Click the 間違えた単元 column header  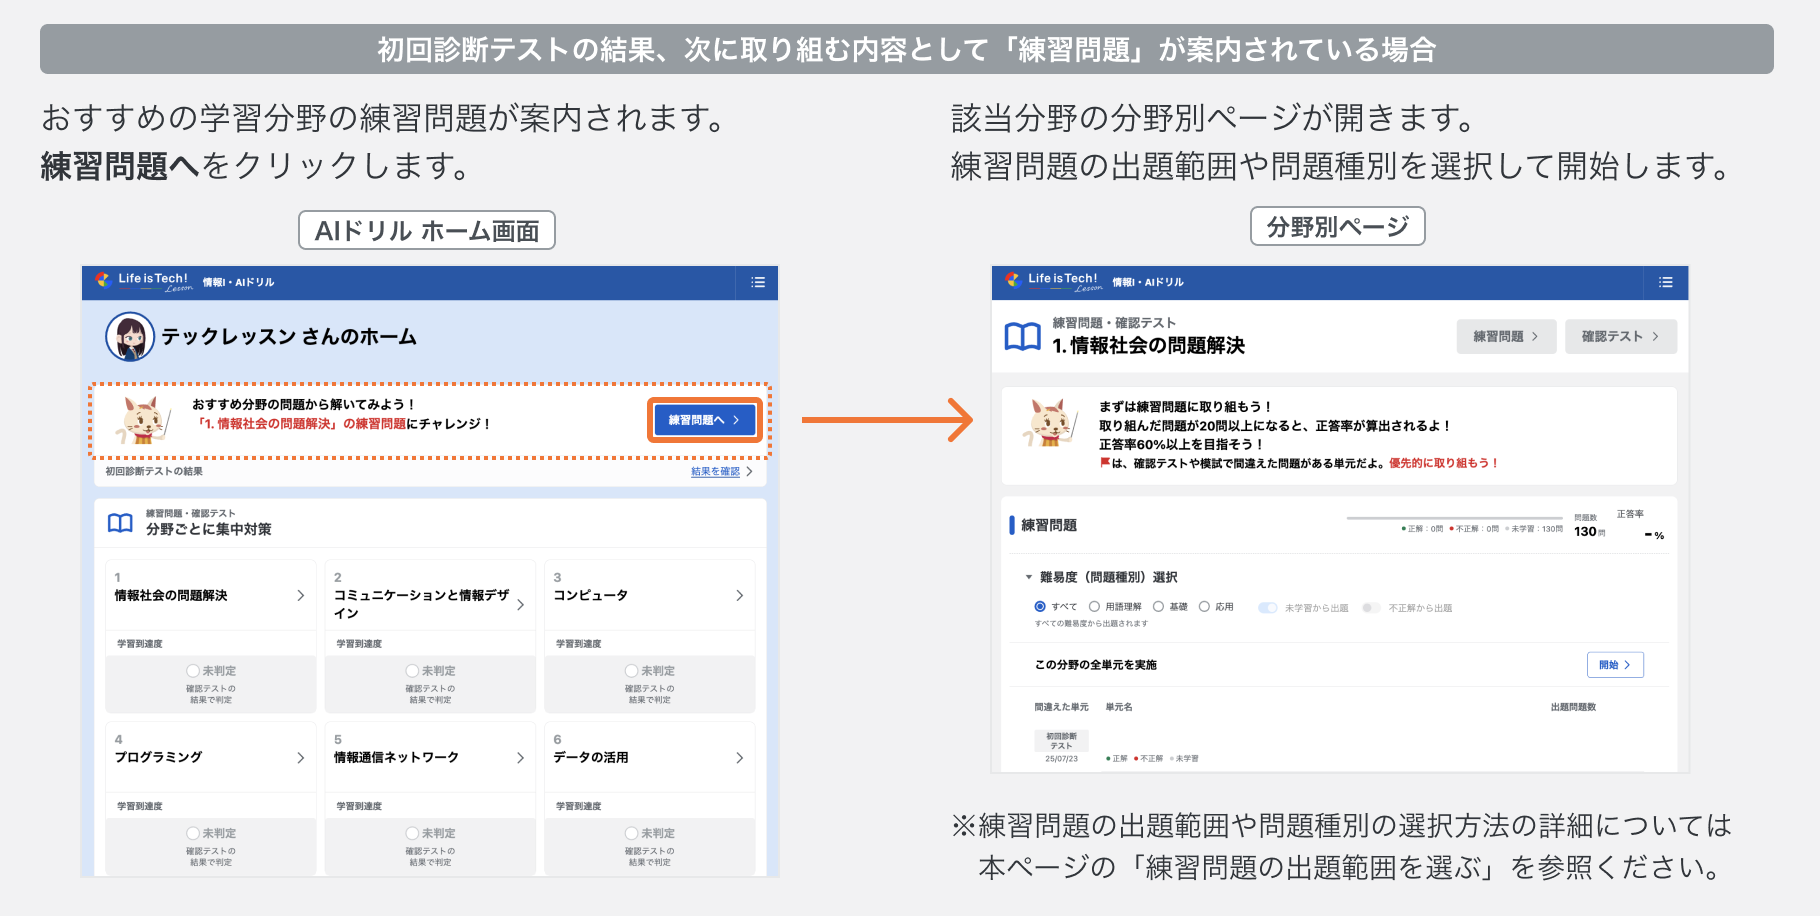tap(1061, 707)
